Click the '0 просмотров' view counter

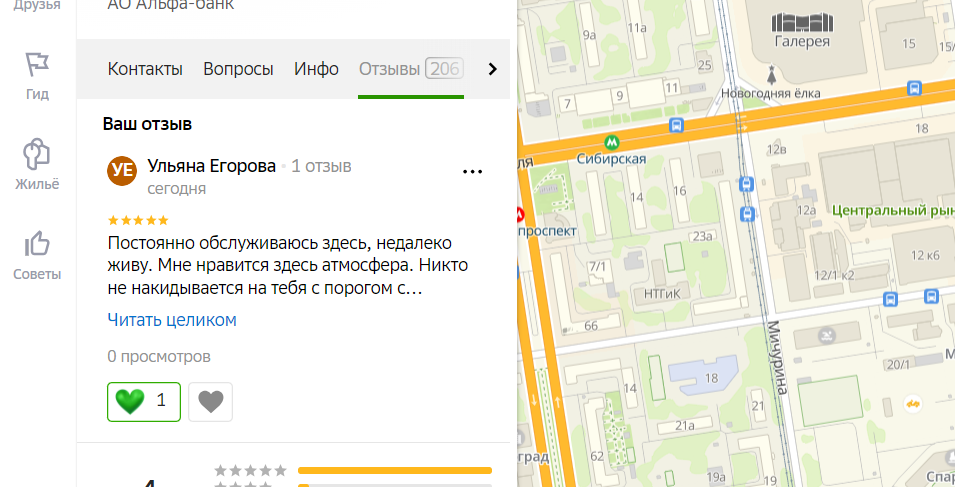coord(159,356)
